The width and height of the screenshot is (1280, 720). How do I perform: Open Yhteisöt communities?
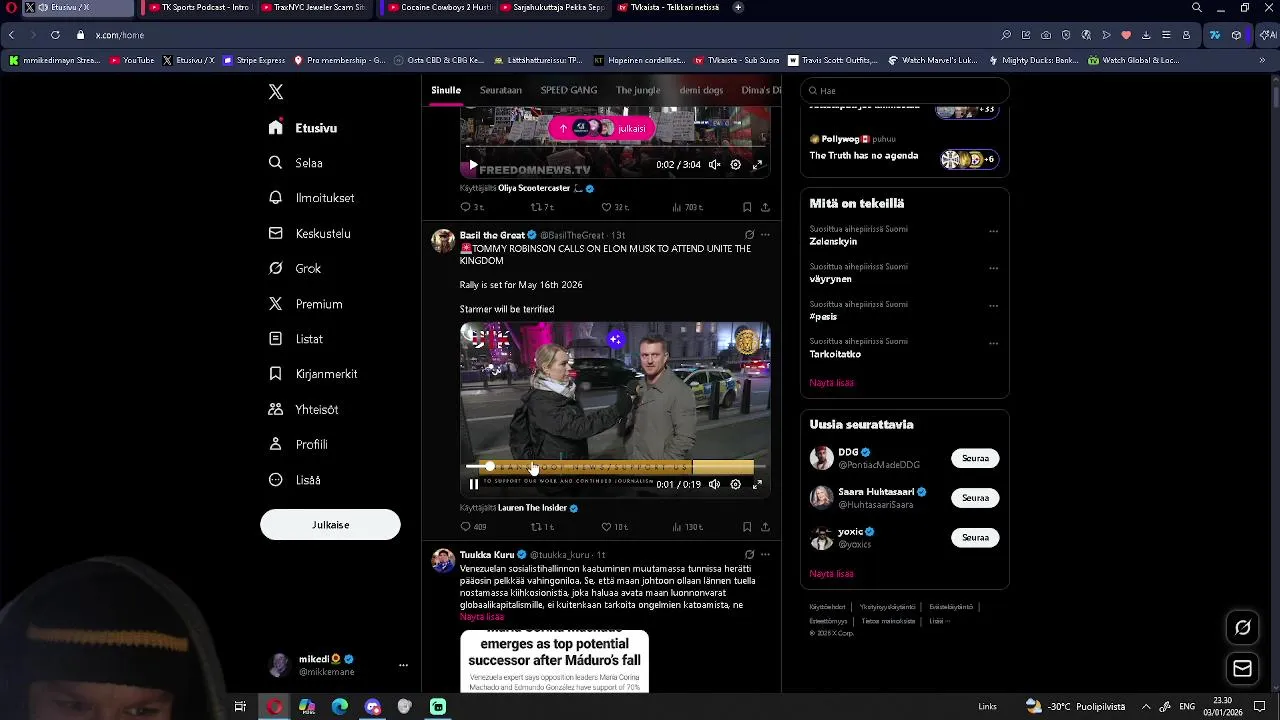[304, 409]
